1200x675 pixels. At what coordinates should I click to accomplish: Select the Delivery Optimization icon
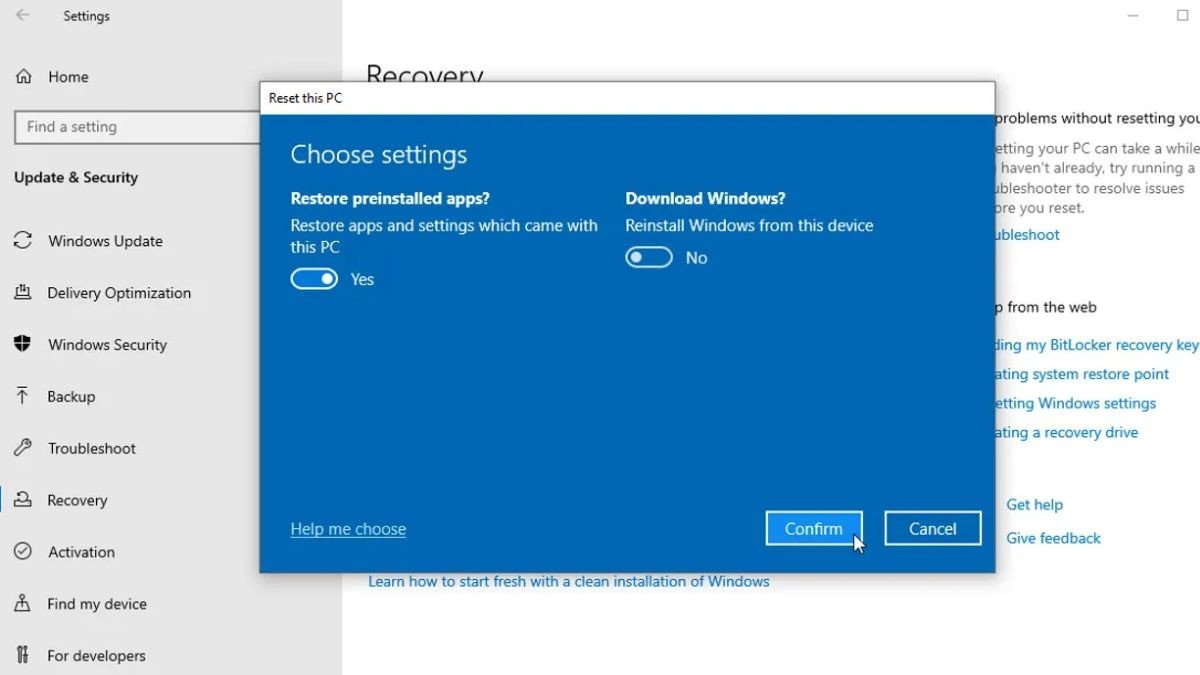coord(21,293)
